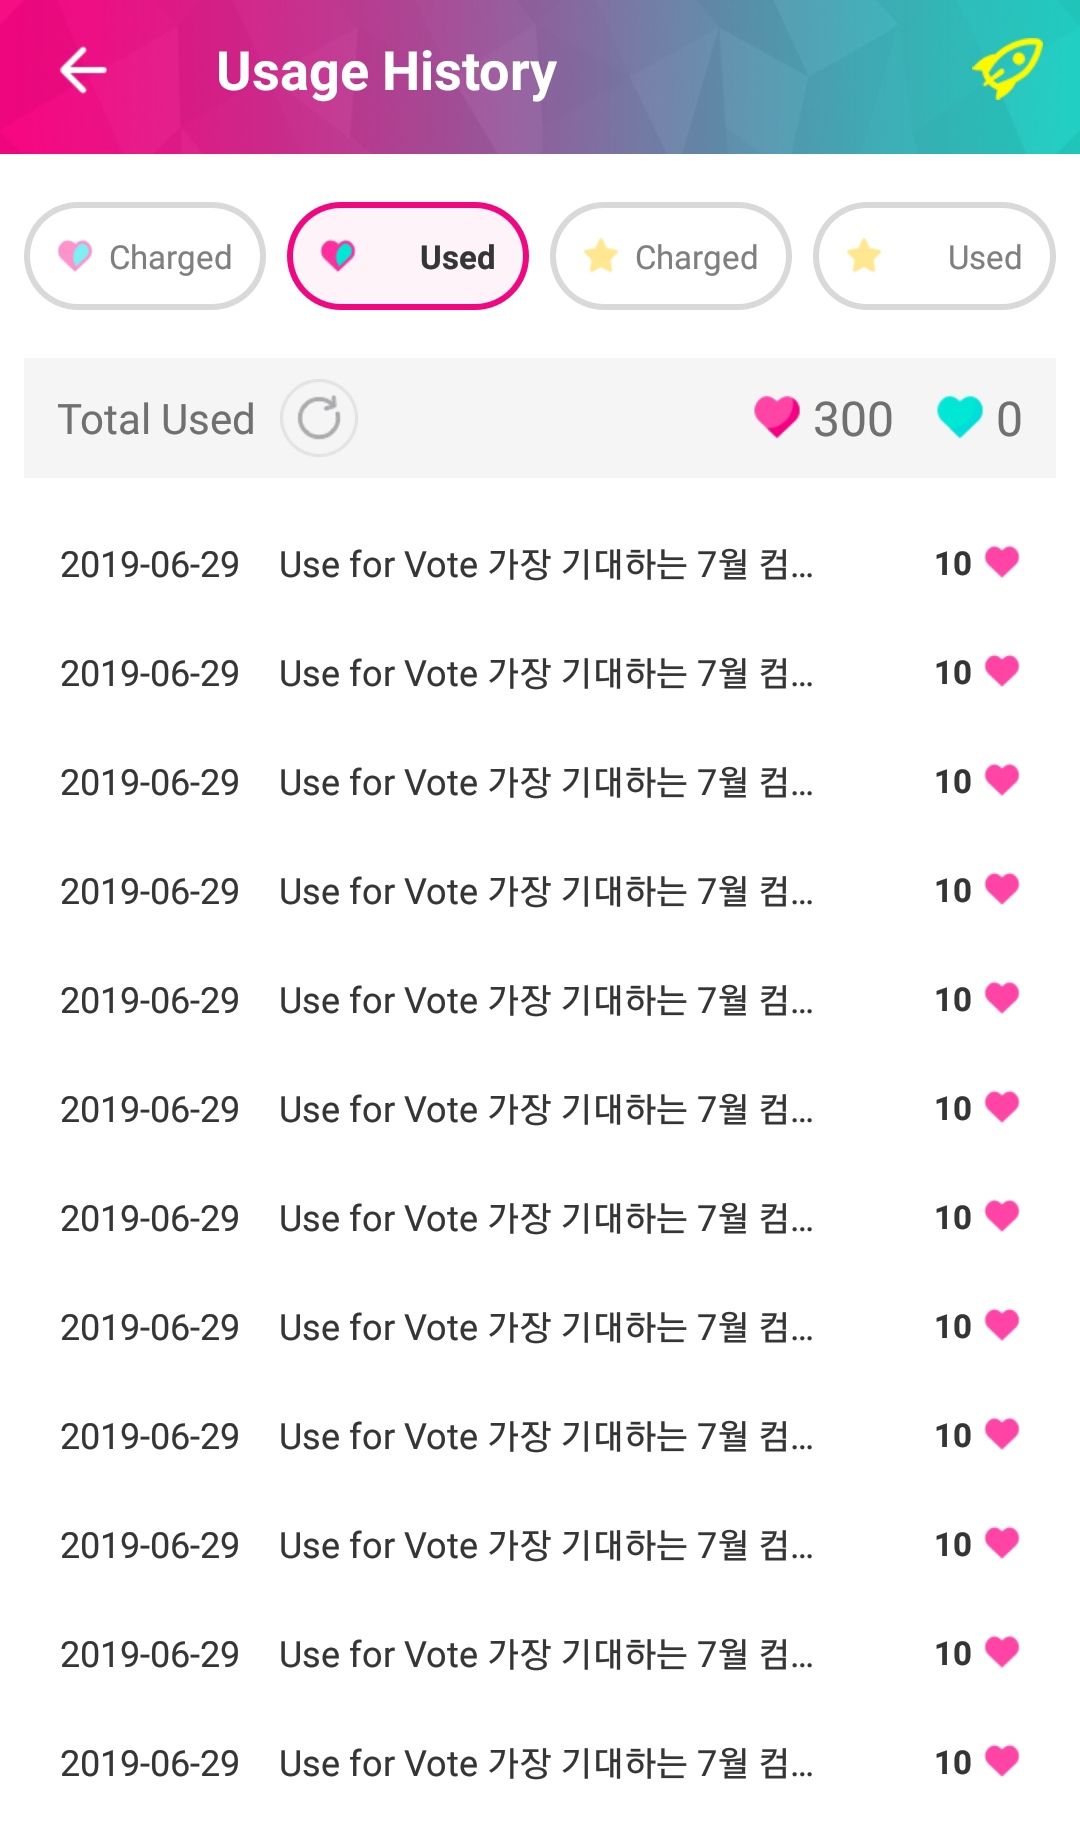Tap the 300 pink hearts total

coord(852,419)
